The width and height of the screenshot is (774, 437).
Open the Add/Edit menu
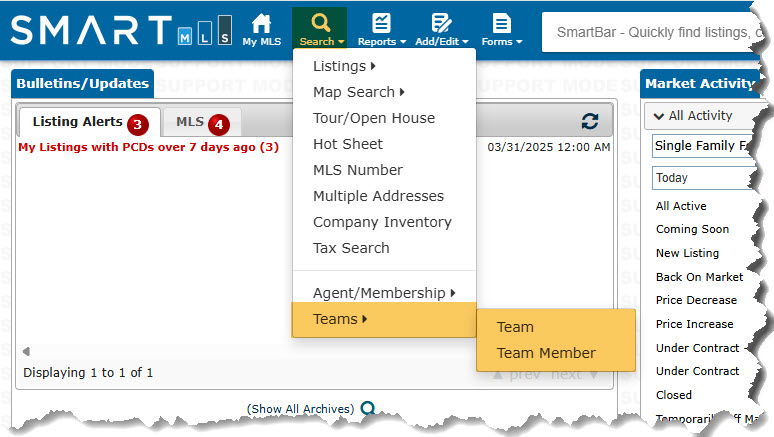441,30
